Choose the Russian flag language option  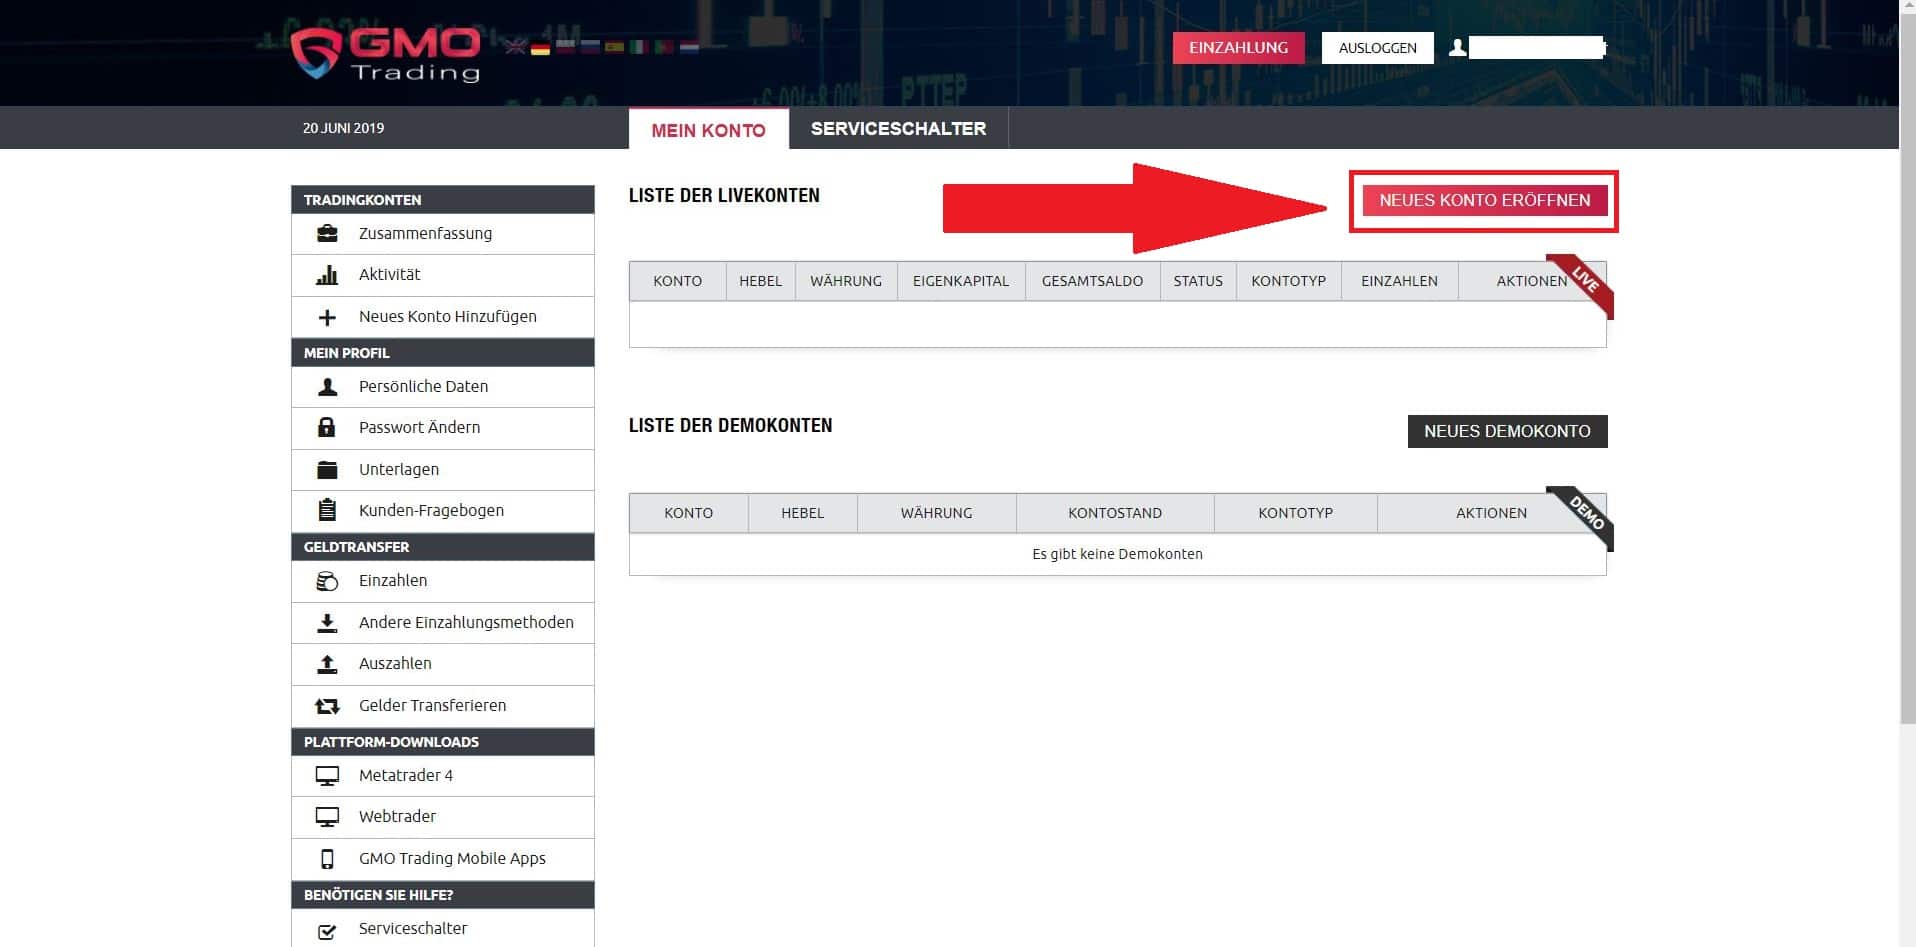point(590,46)
